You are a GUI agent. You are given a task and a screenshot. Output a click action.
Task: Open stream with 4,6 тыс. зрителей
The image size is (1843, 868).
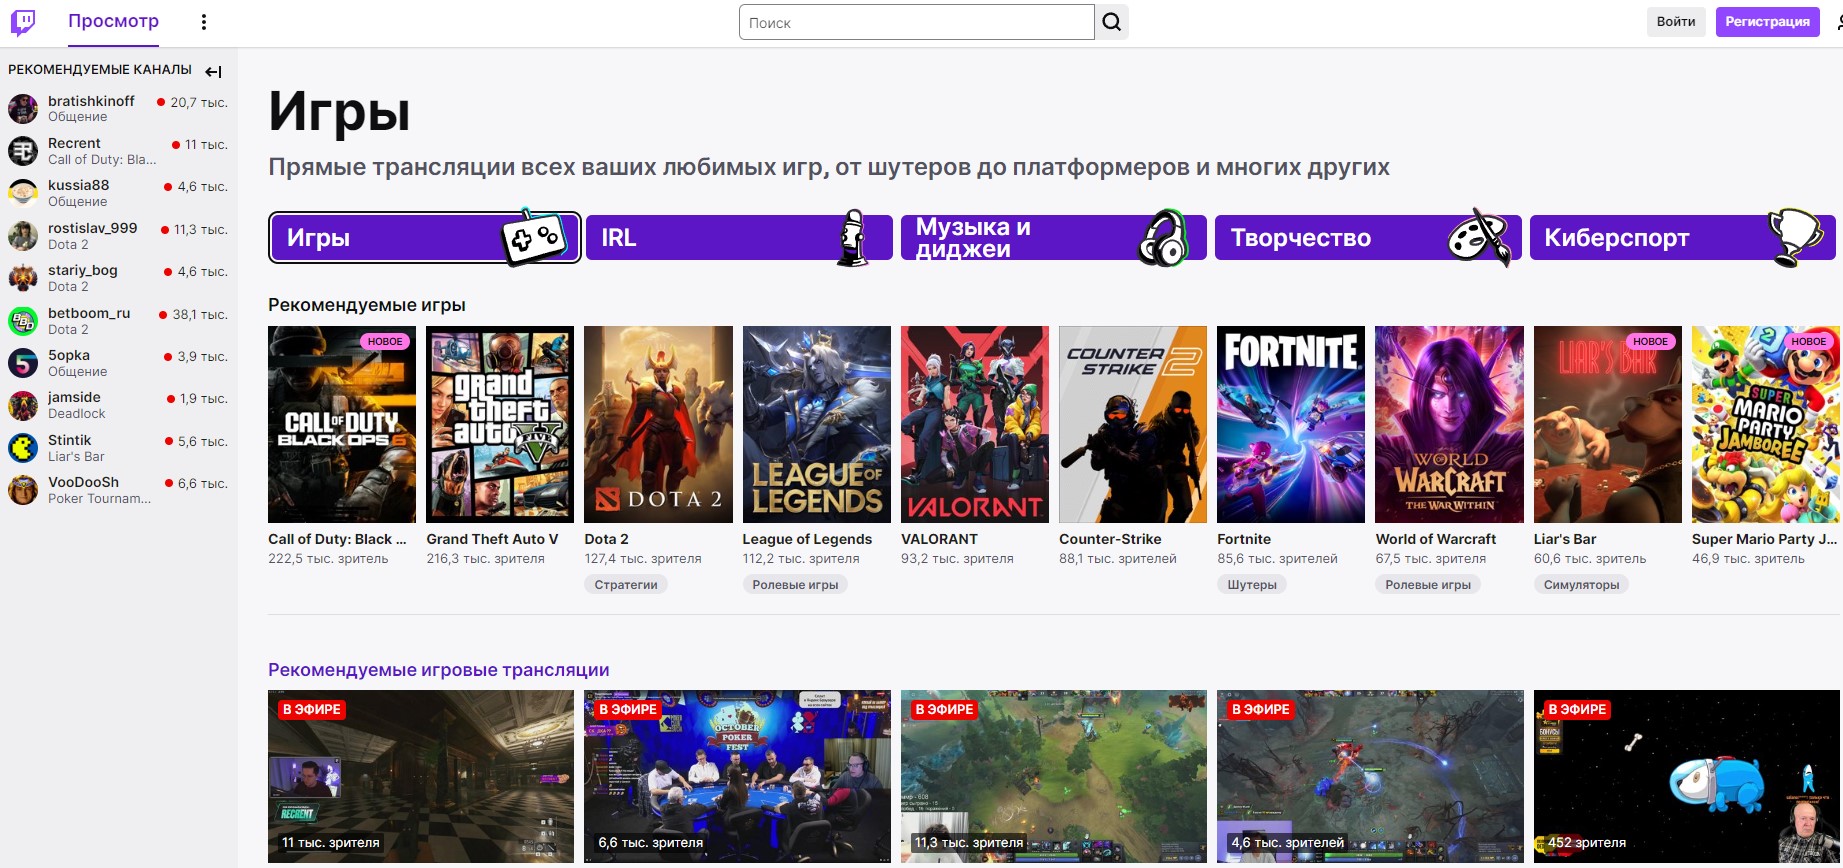point(1370,777)
